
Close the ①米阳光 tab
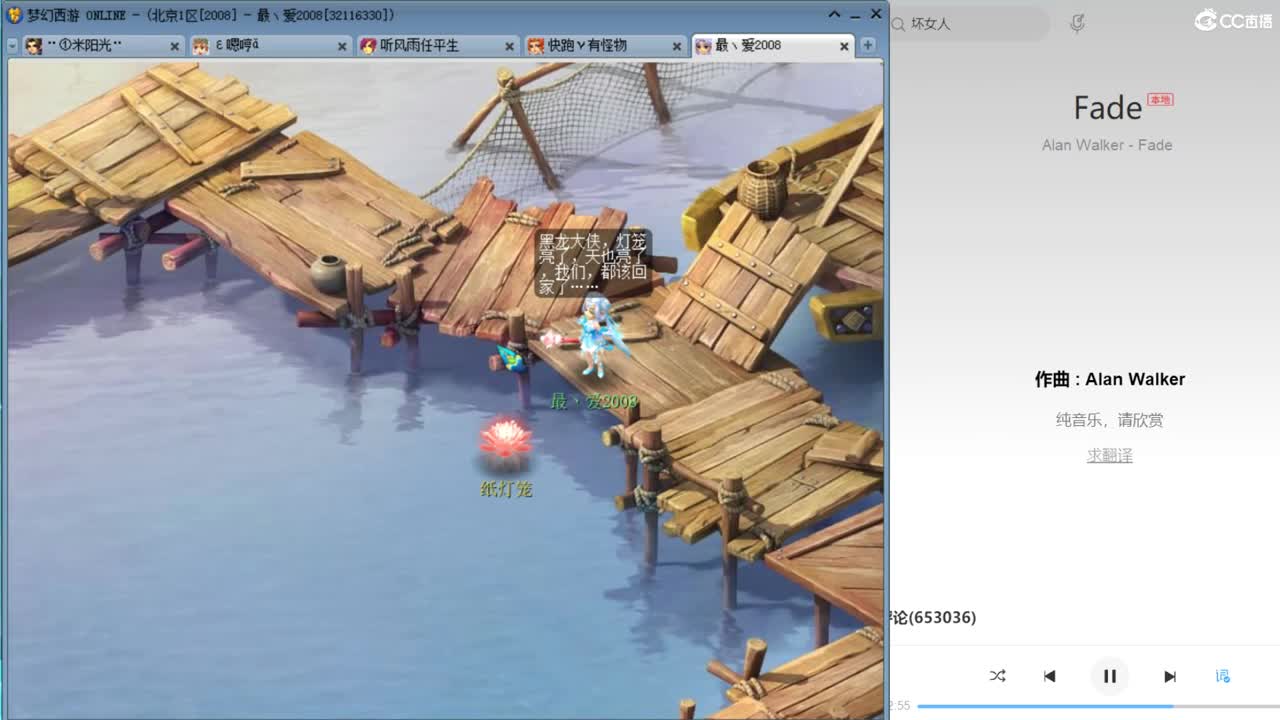tap(175, 46)
